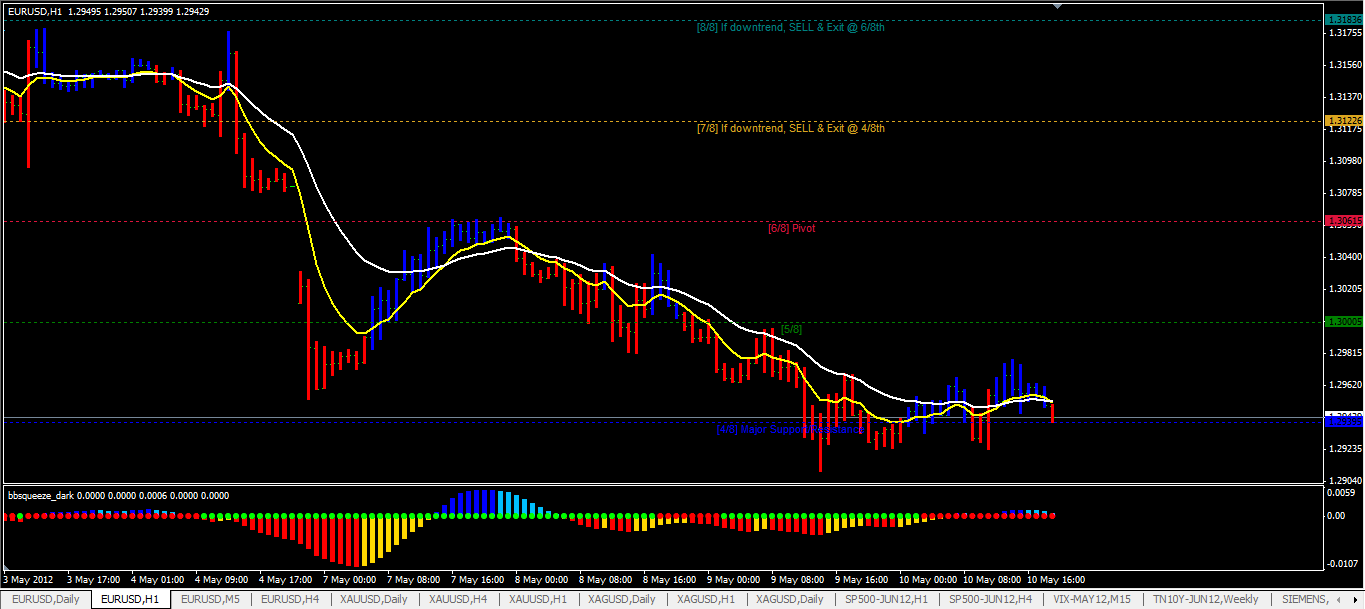Open the XAGUSD,H1 chart tab

coord(705,599)
